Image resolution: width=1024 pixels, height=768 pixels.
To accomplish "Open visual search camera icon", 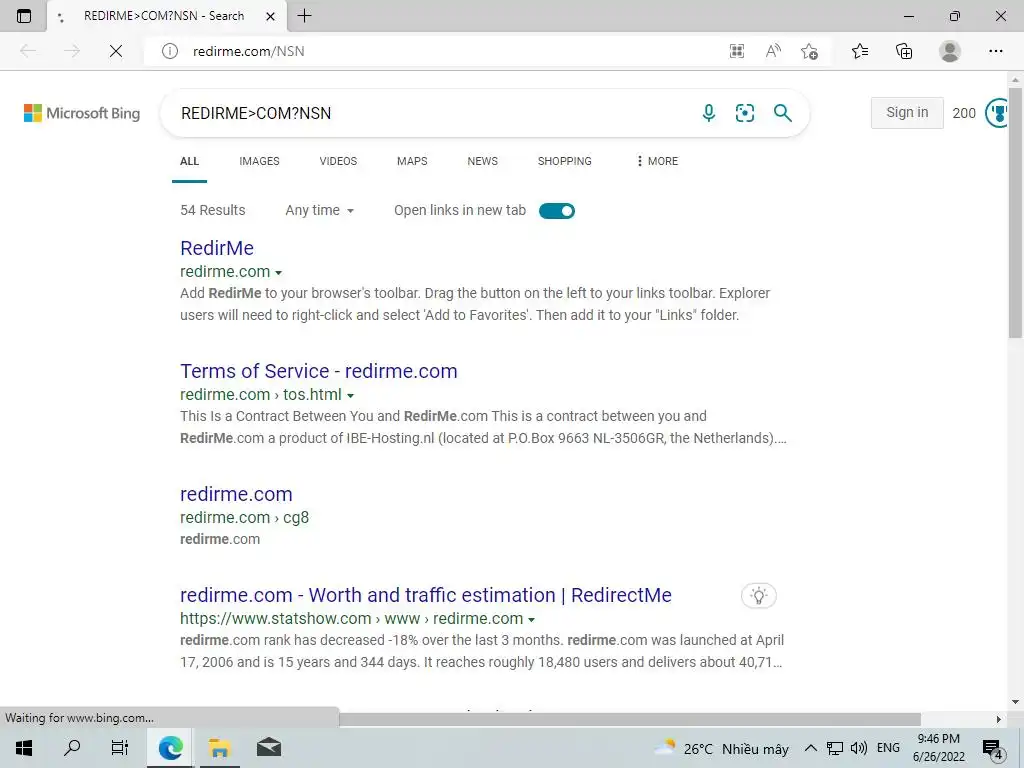I will click(744, 113).
